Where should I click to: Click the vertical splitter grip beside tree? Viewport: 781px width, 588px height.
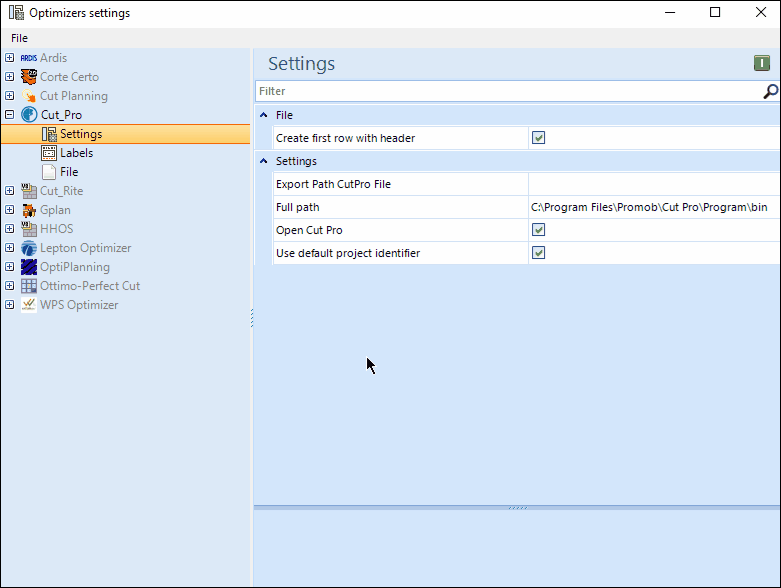click(x=252, y=318)
